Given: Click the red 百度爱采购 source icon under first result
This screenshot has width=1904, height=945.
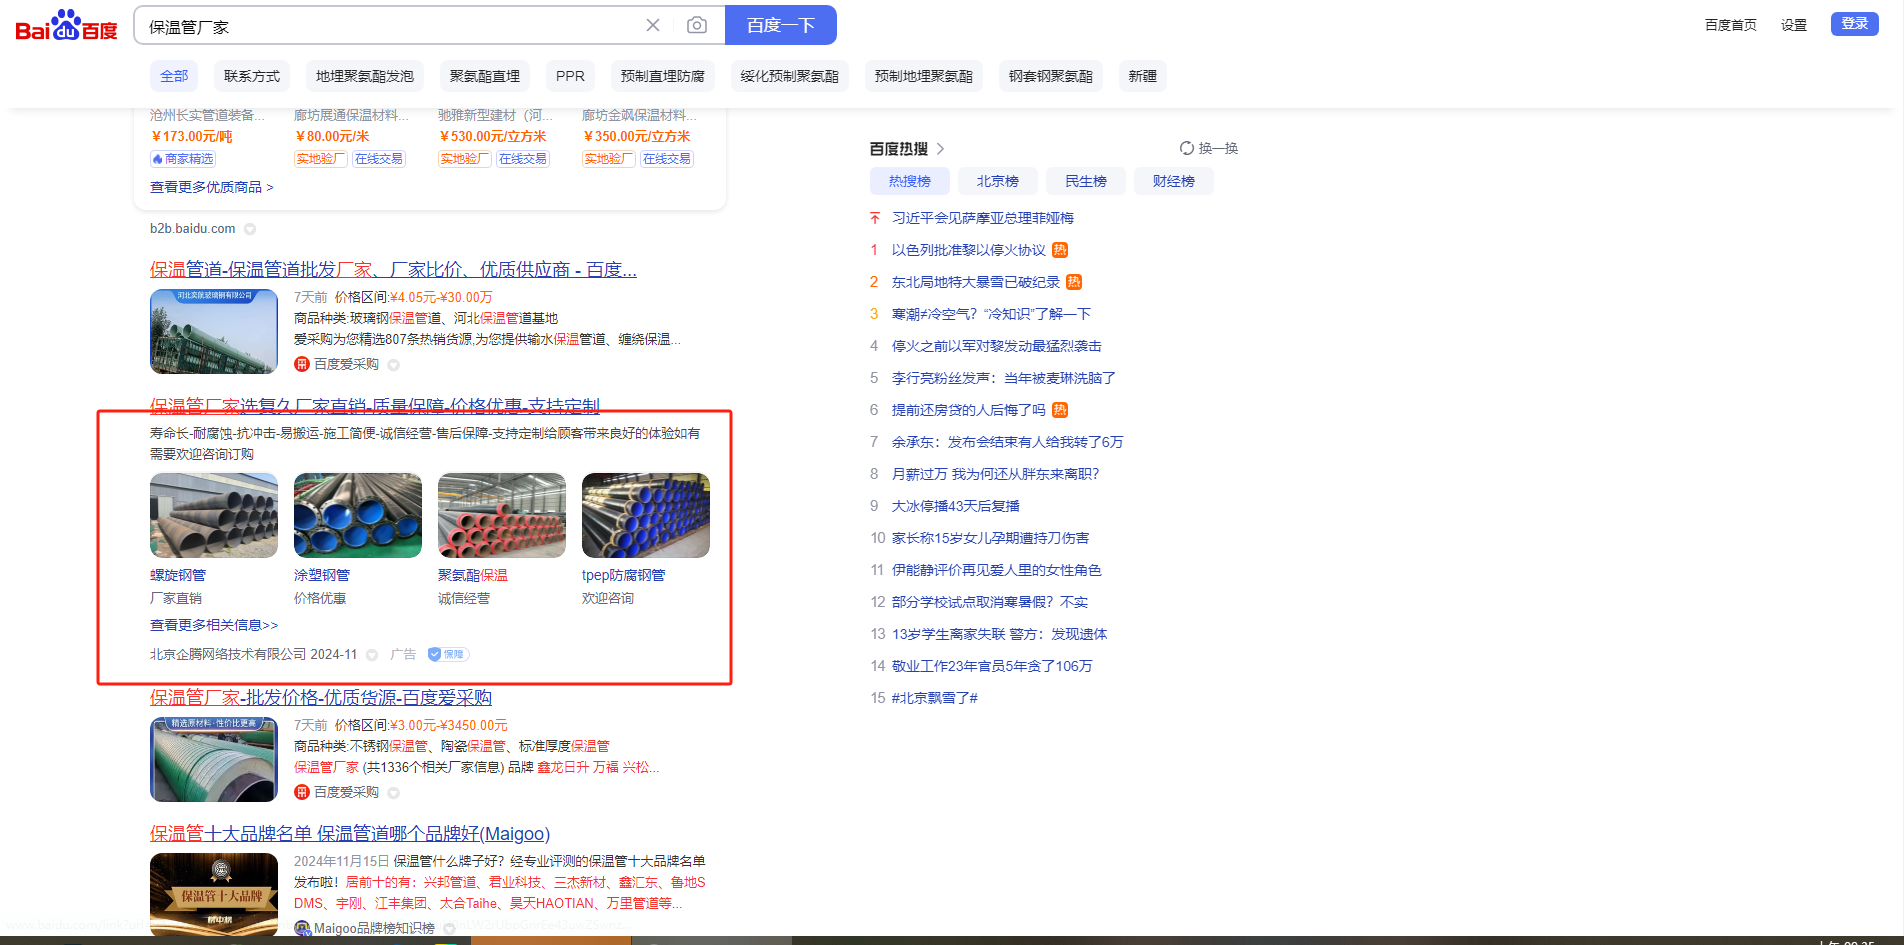Looking at the screenshot, I should 301,364.
